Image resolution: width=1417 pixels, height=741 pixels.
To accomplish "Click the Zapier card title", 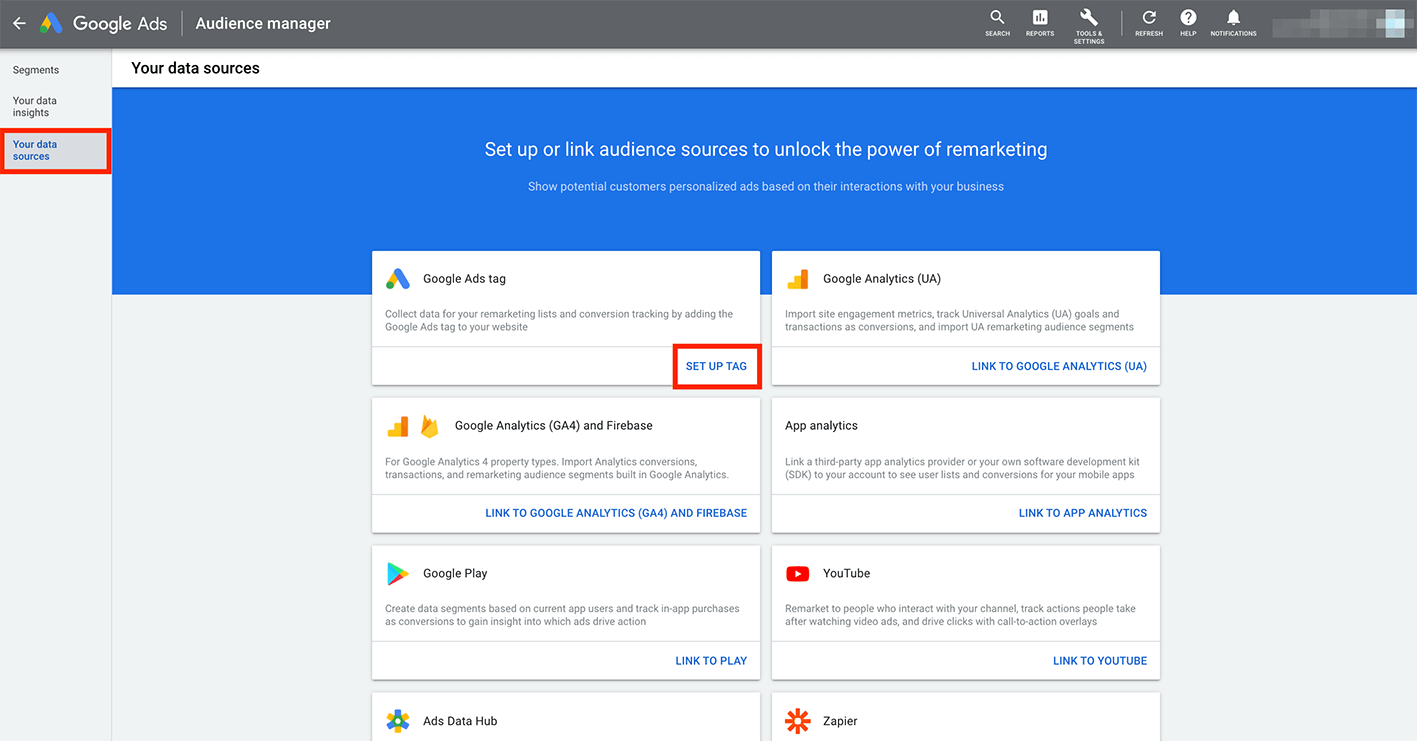I will click(x=840, y=721).
